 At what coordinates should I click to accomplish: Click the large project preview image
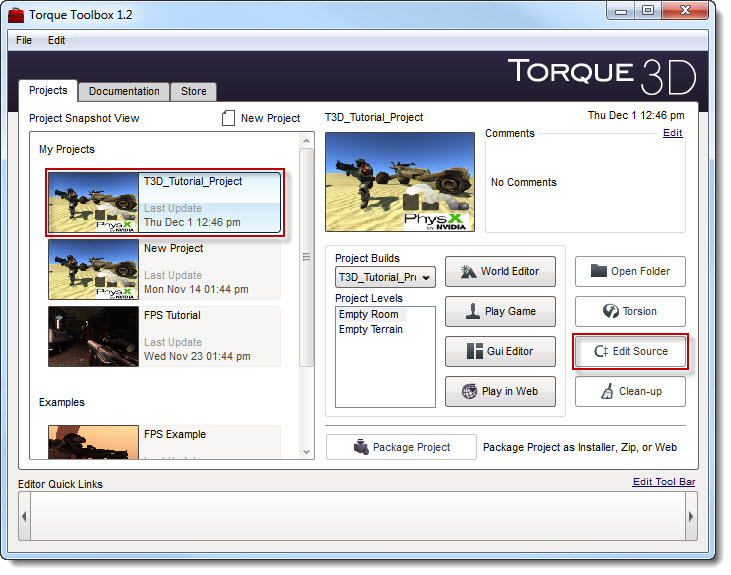point(400,182)
